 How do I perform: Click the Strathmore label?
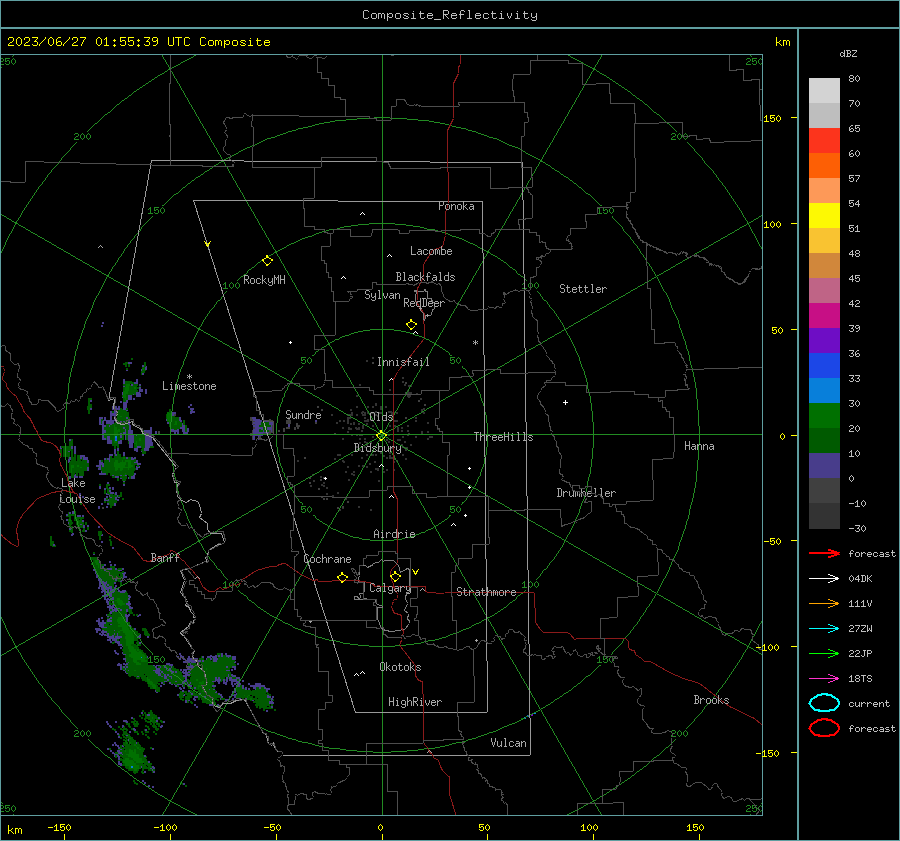click(486, 592)
